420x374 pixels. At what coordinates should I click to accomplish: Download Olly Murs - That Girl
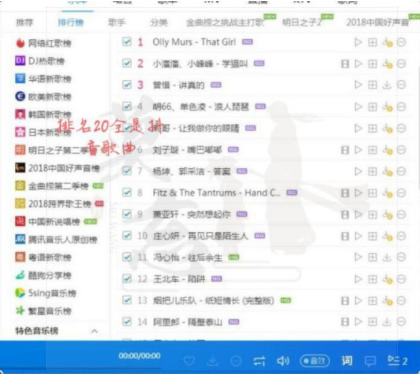click(x=387, y=42)
